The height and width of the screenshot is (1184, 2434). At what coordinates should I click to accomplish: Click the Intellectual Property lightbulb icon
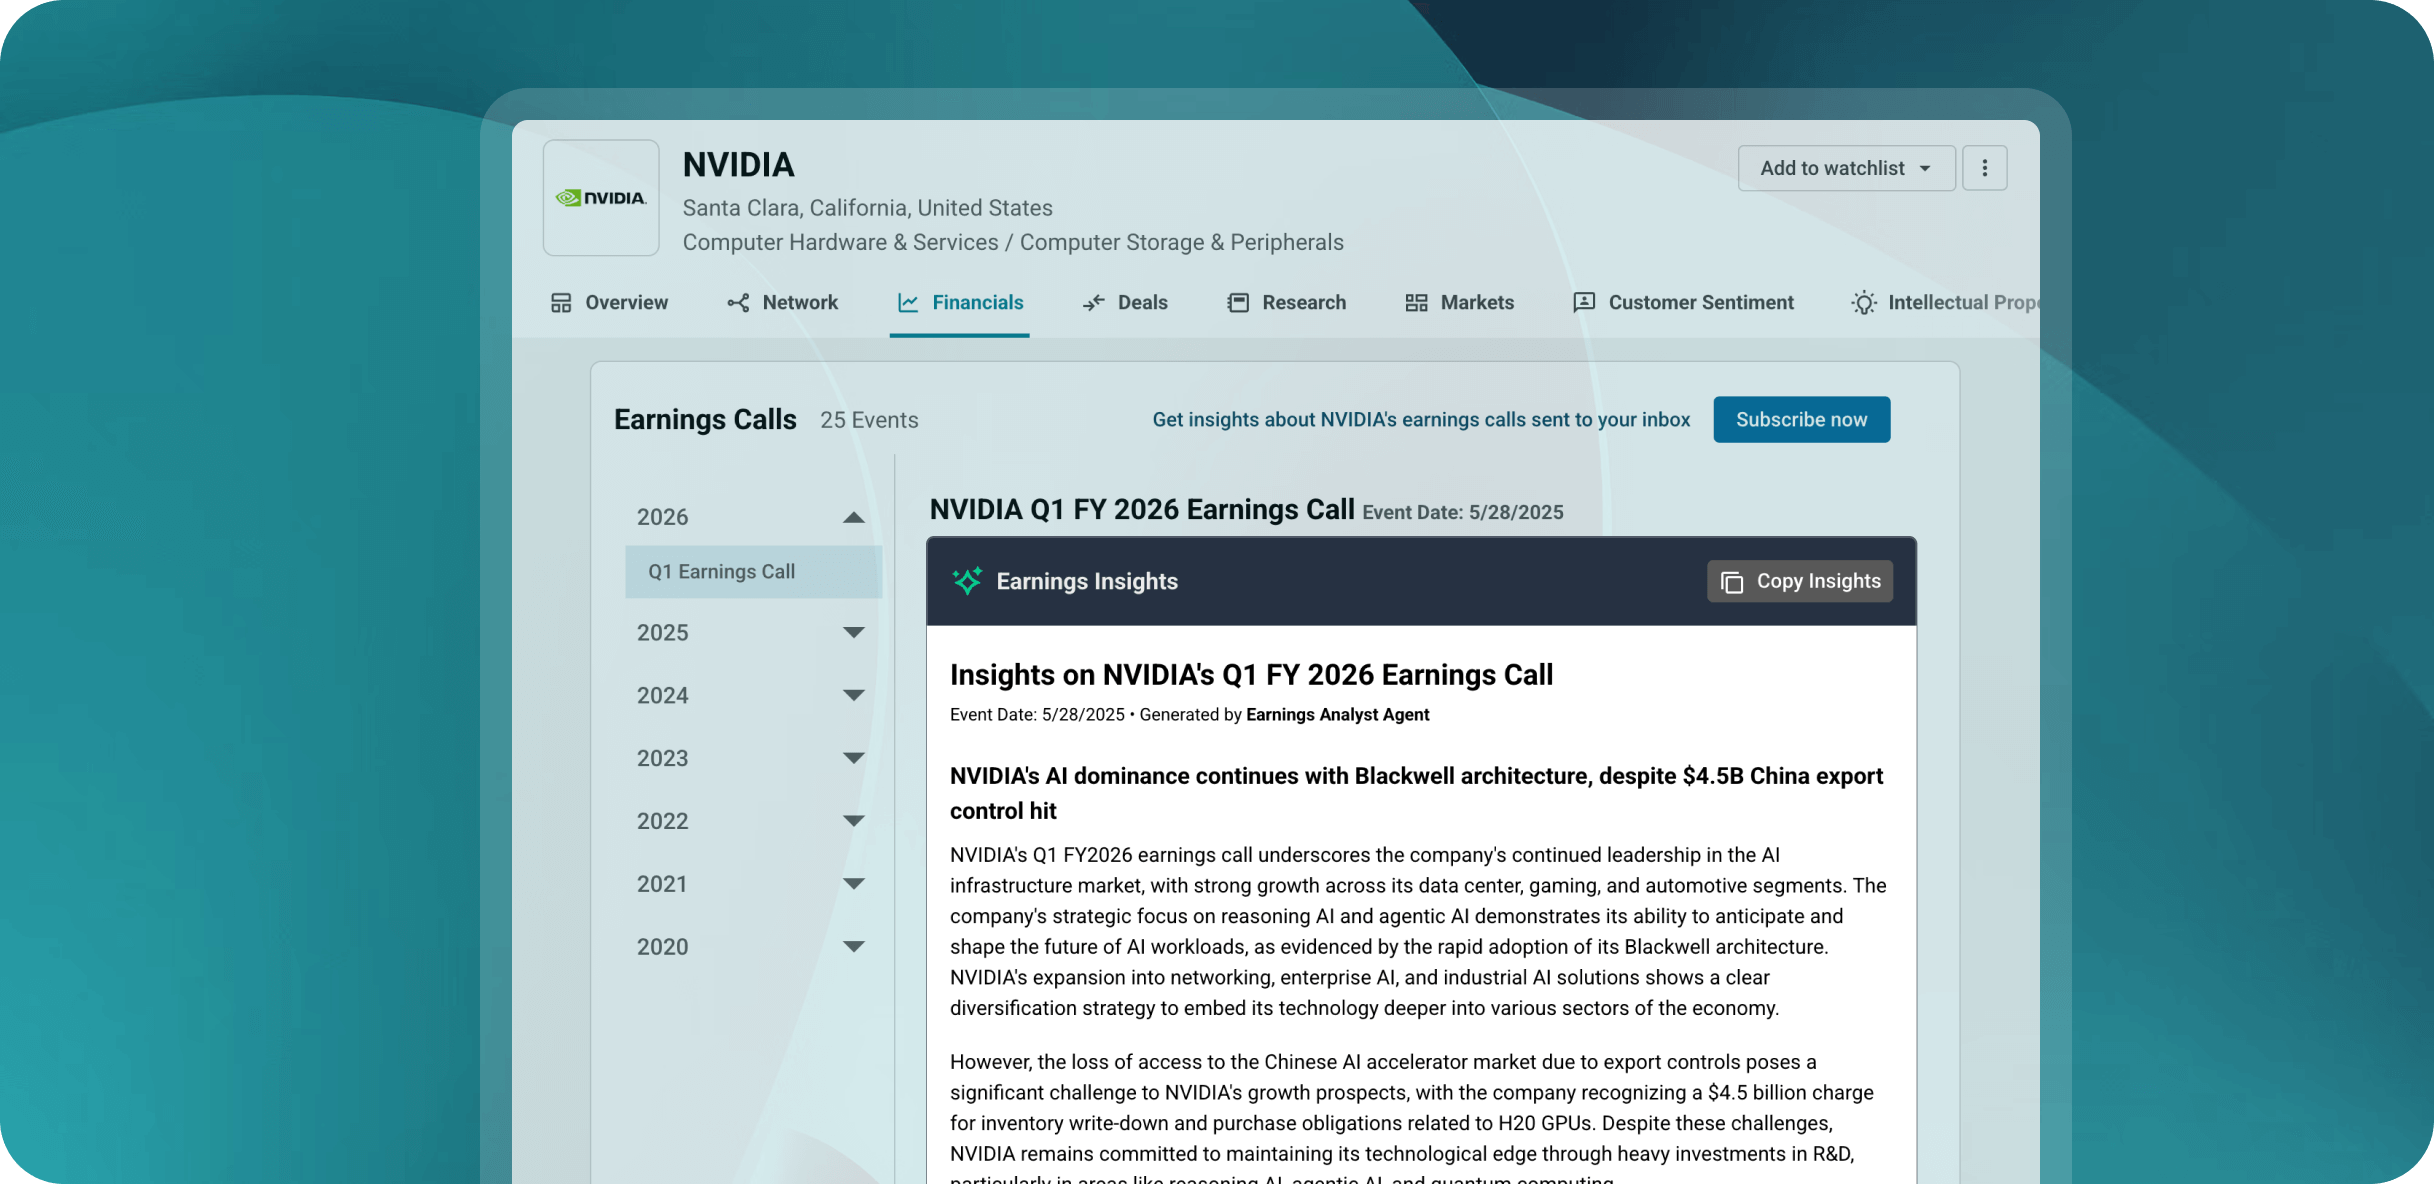(1863, 303)
